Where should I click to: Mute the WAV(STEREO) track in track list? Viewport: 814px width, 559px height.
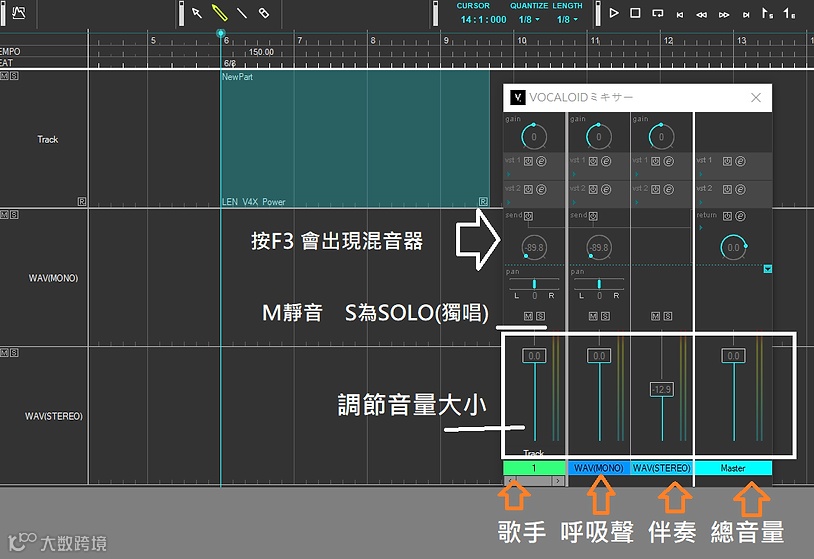tap(5, 353)
